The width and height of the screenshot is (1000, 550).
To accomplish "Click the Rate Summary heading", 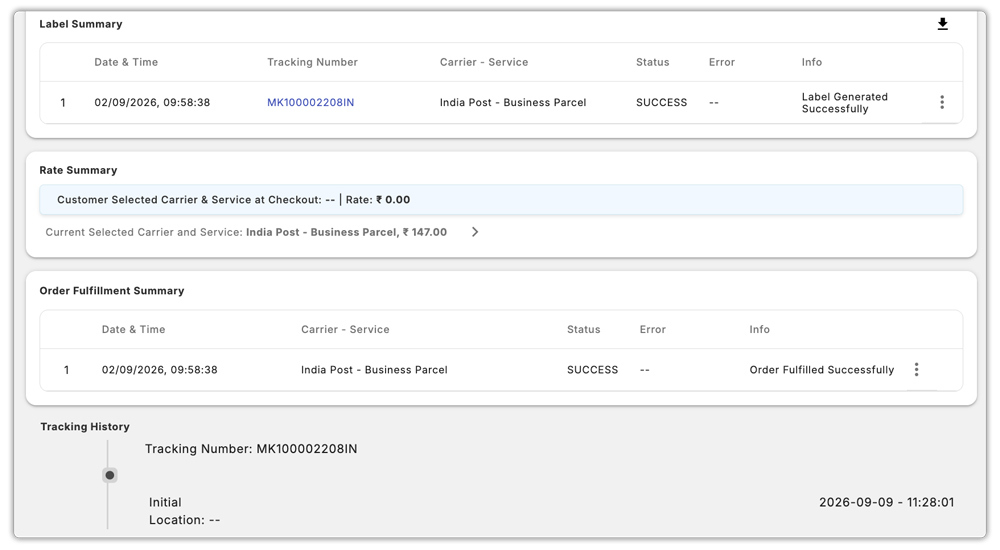I will [78, 170].
